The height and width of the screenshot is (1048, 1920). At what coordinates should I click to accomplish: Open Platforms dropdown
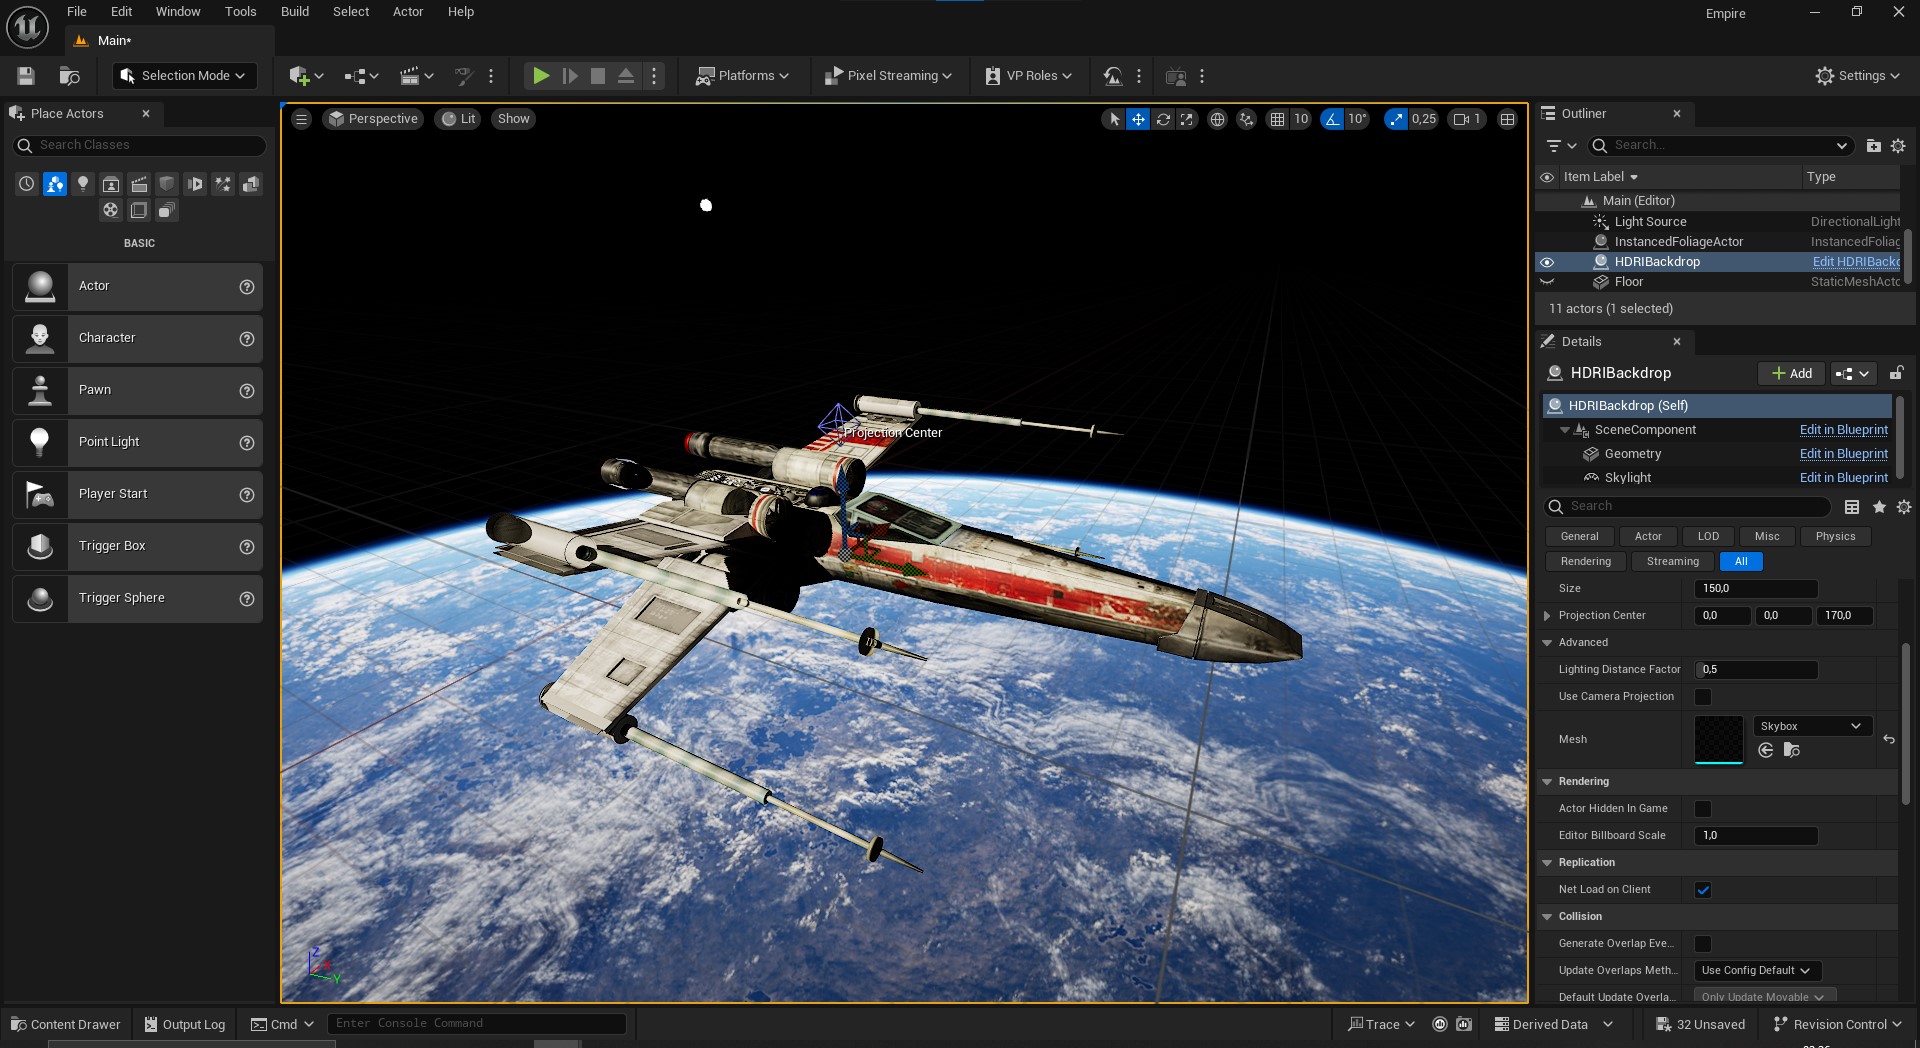coord(742,76)
